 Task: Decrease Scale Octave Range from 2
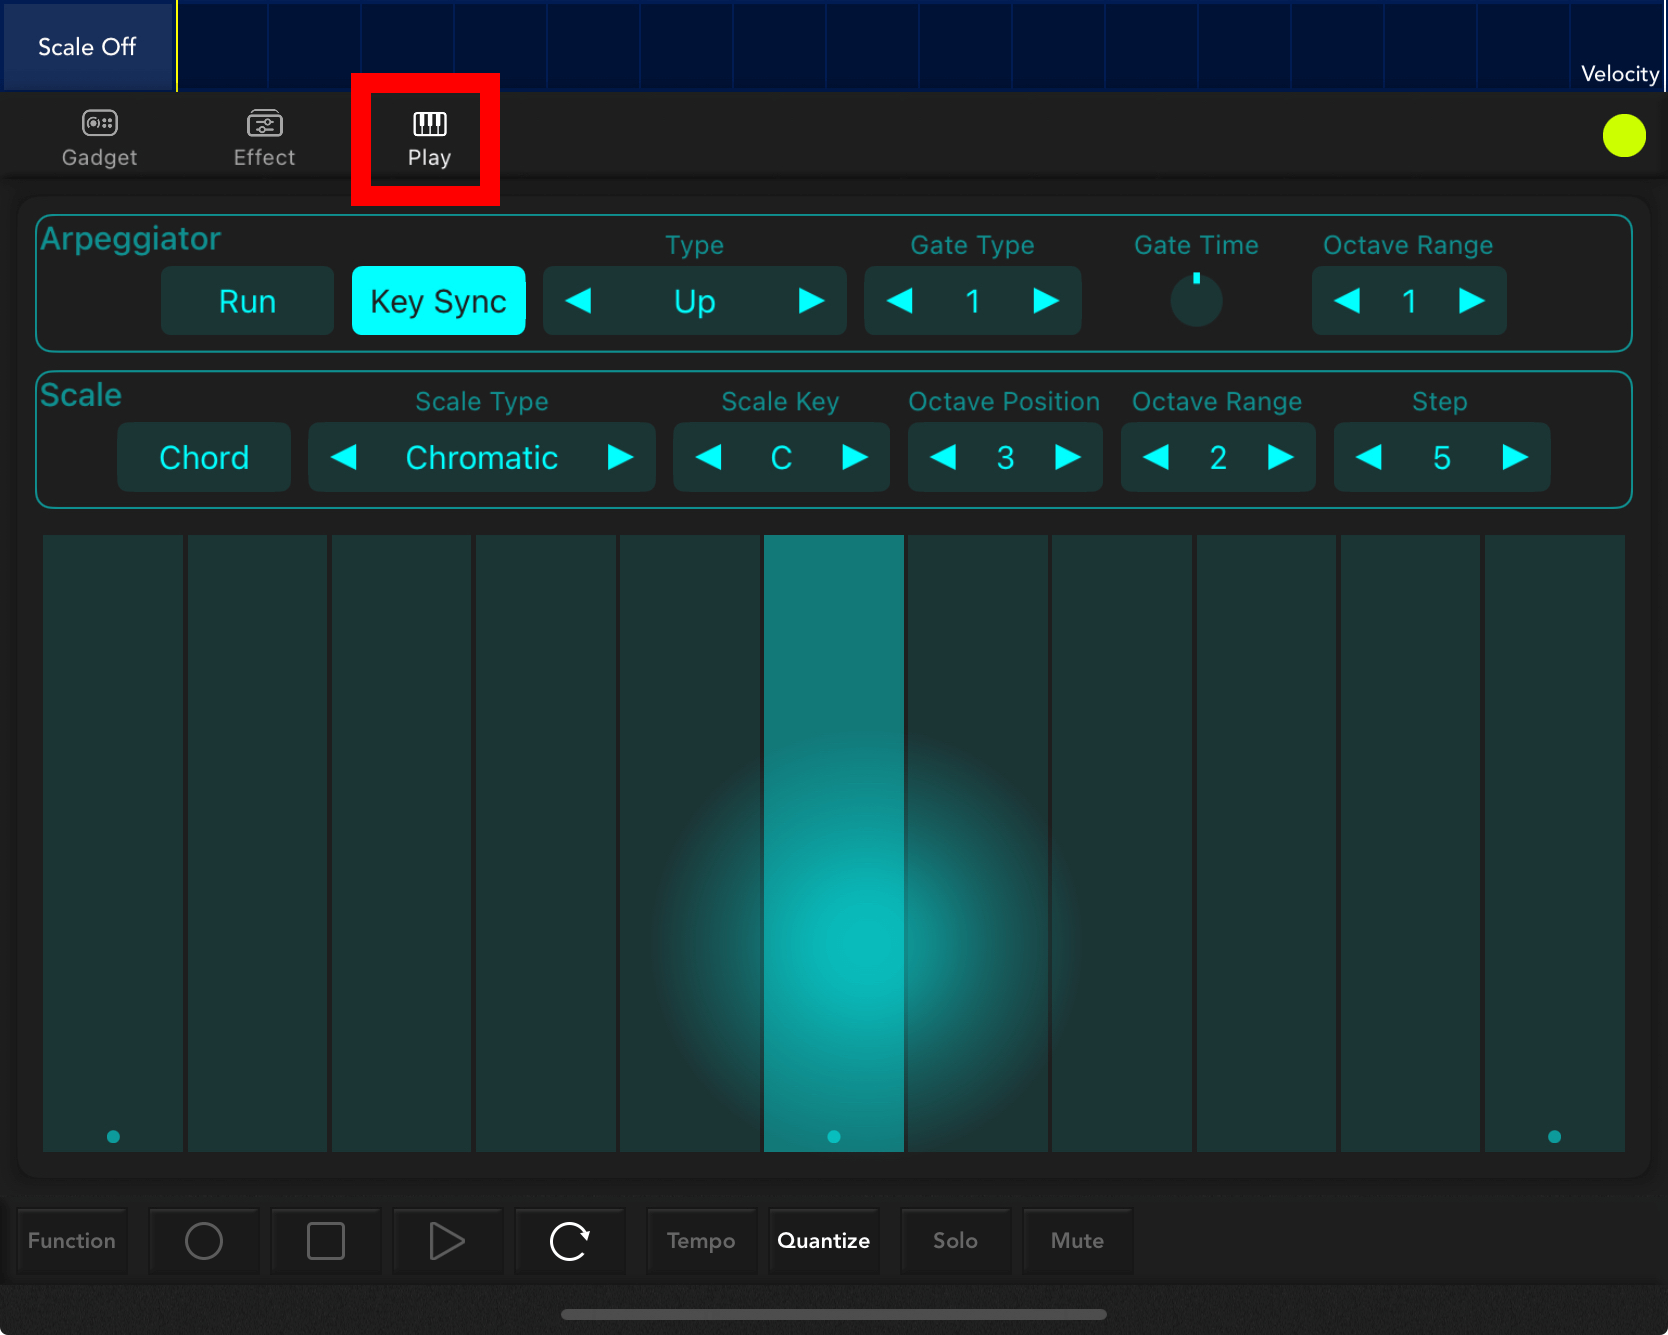coord(1156,457)
